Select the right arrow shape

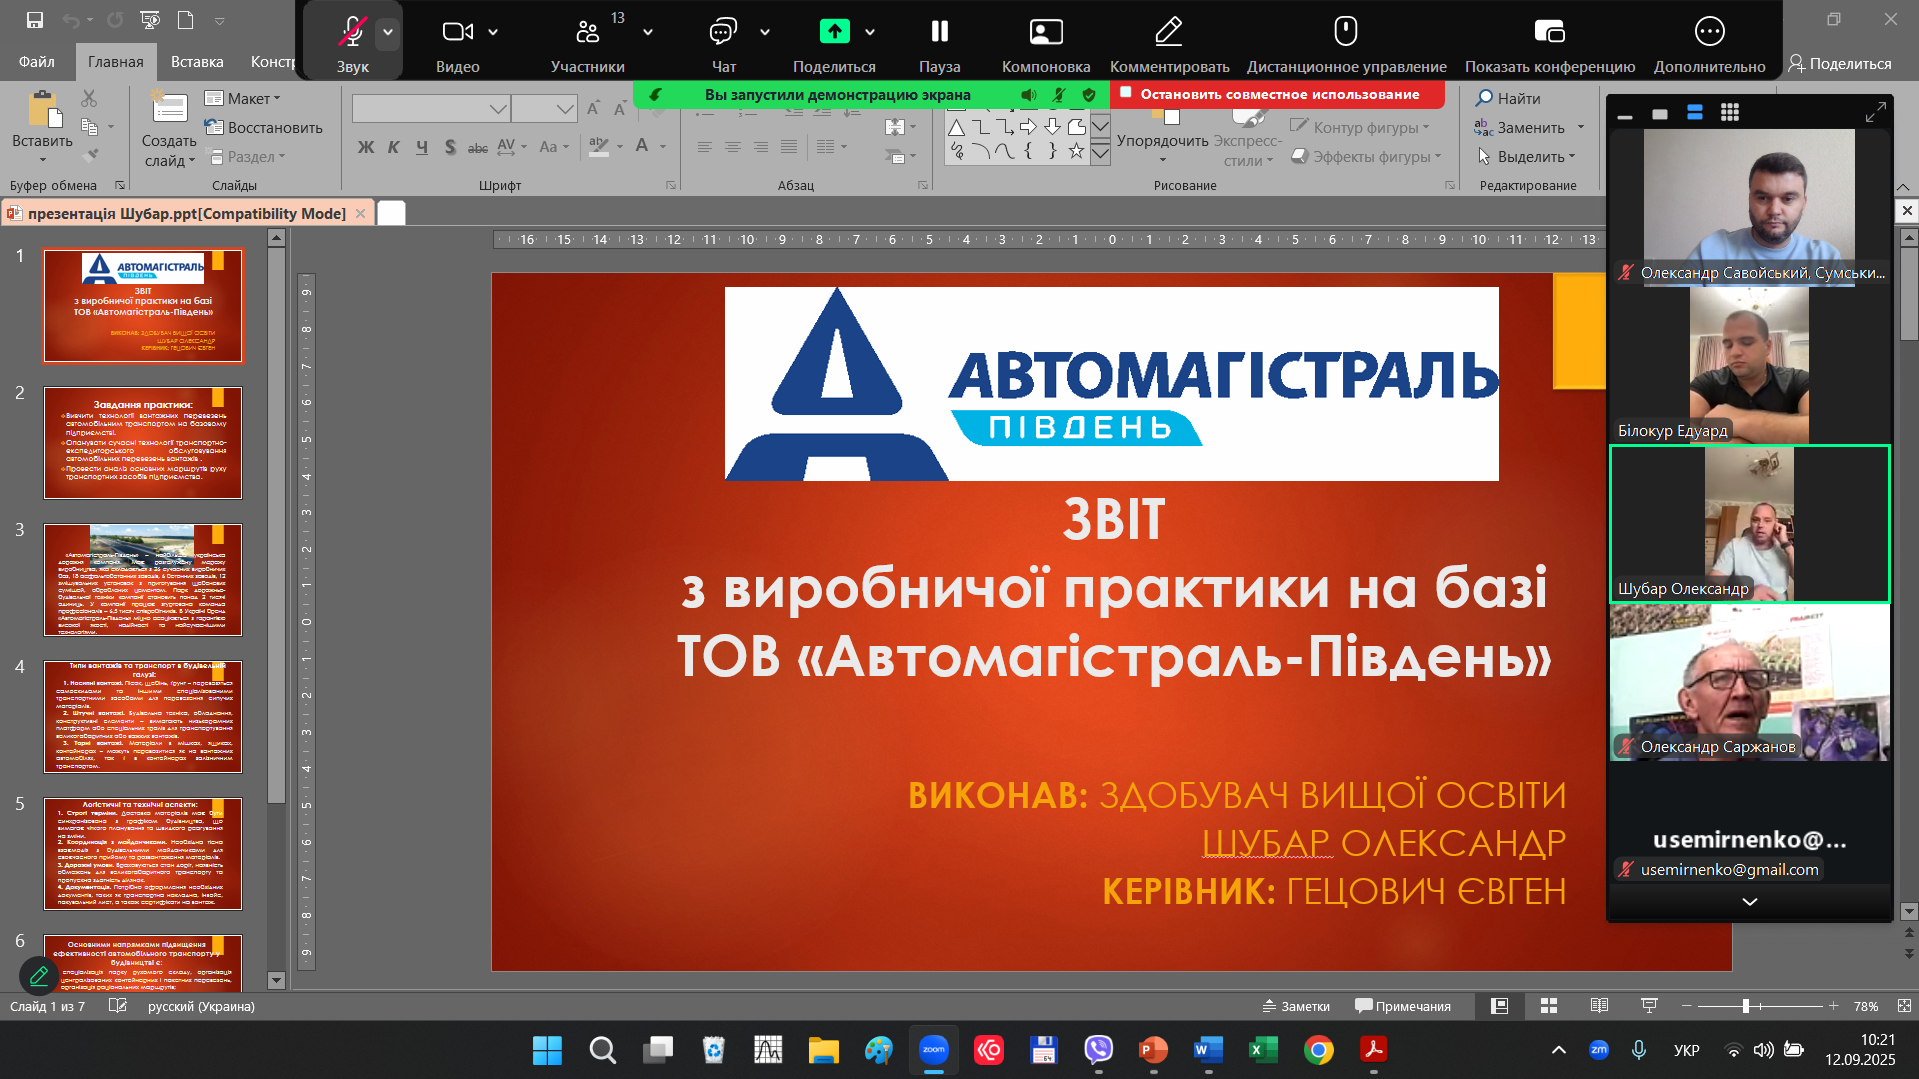(x=1028, y=127)
